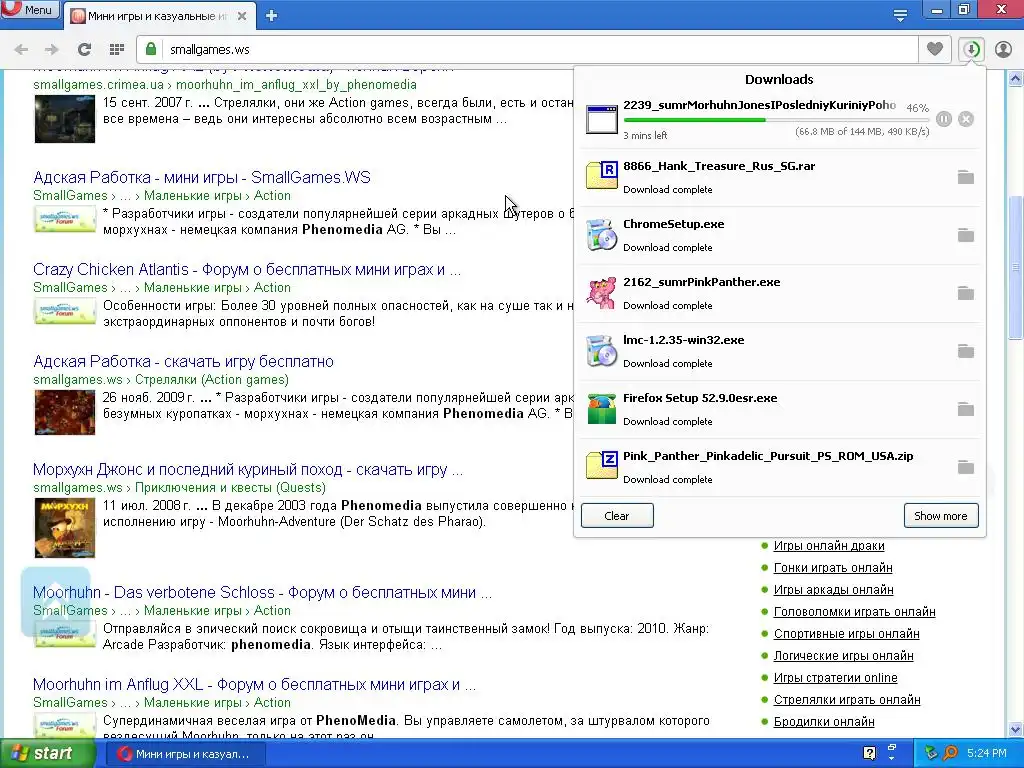Click the dark thumbnail beside 15 сент. 2007
The height and width of the screenshot is (768, 1024).
click(x=65, y=119)
